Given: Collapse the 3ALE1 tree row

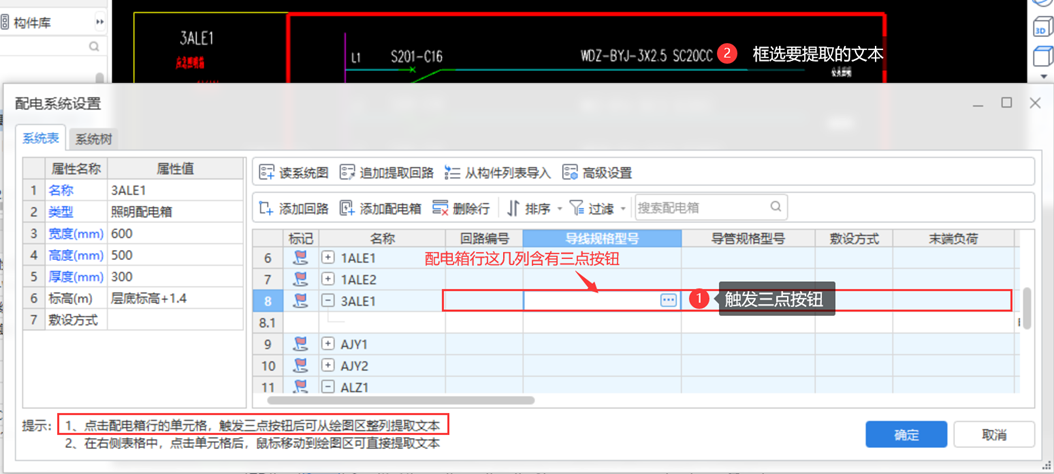Looking at the screenshot, I should click(x=328, y=301).
